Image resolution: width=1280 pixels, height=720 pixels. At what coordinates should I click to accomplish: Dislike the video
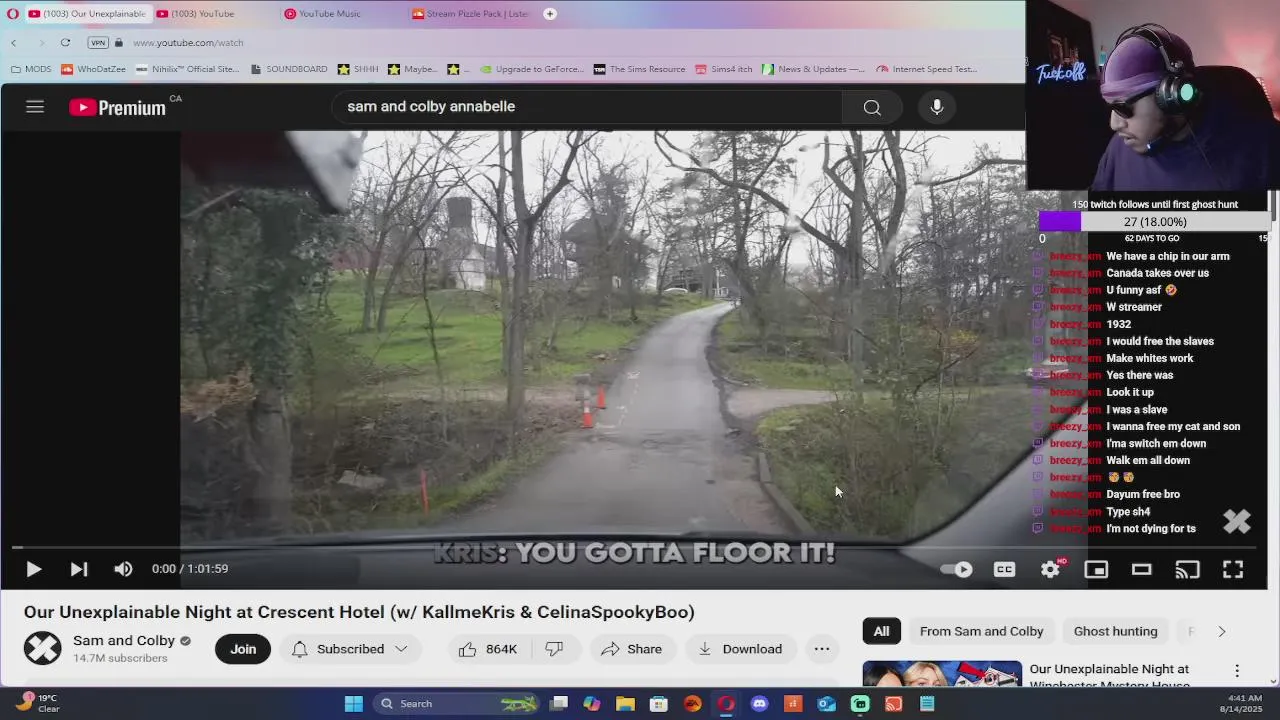coord(555,649)
